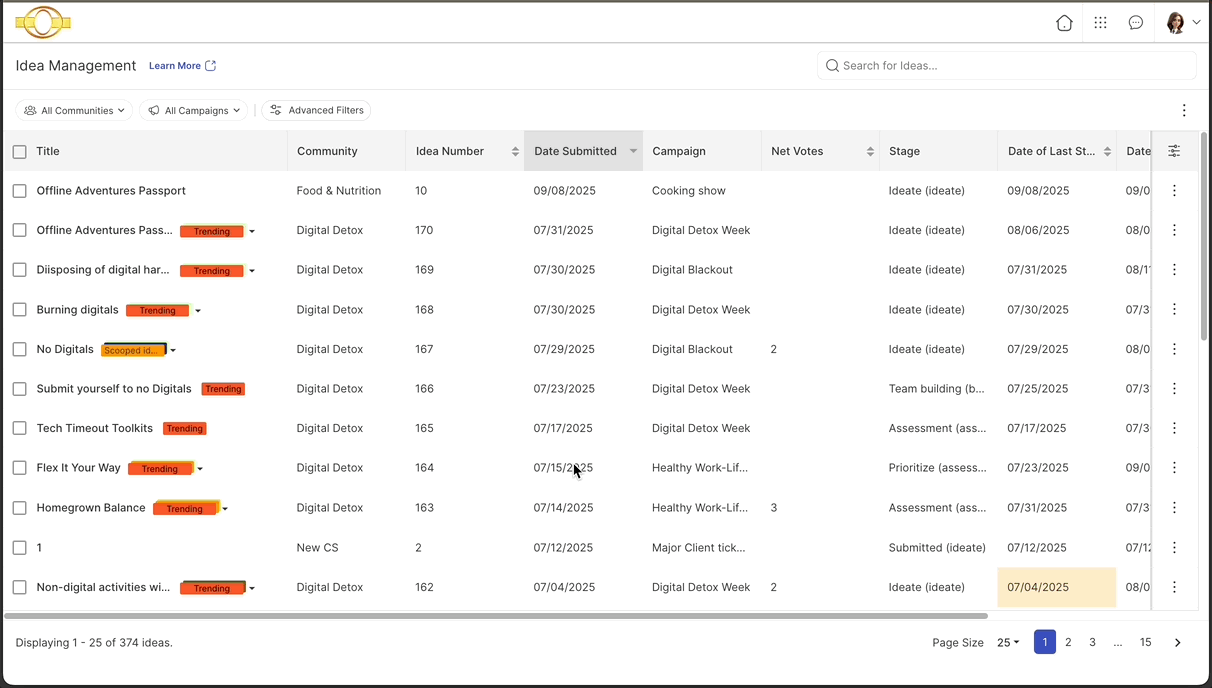Click the column settings icon in table header
Viewport: 1212px width, 688px height.
click(1174, 151)
